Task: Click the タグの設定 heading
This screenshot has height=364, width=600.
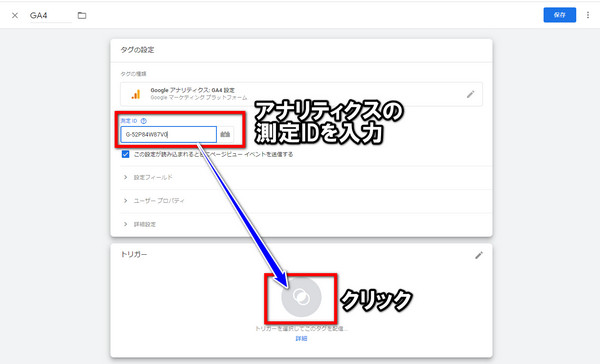Action: click(137, 50)
